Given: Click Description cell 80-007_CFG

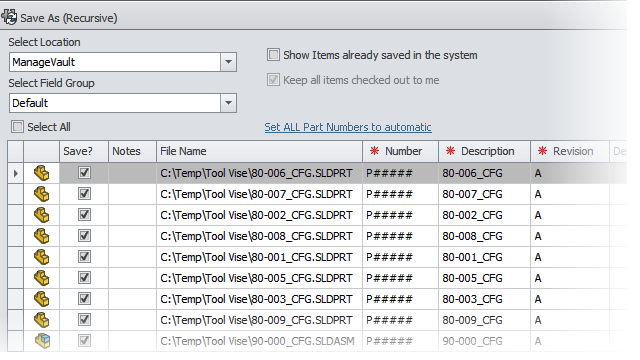Looking at the screenshot, I should click(484, 194).
